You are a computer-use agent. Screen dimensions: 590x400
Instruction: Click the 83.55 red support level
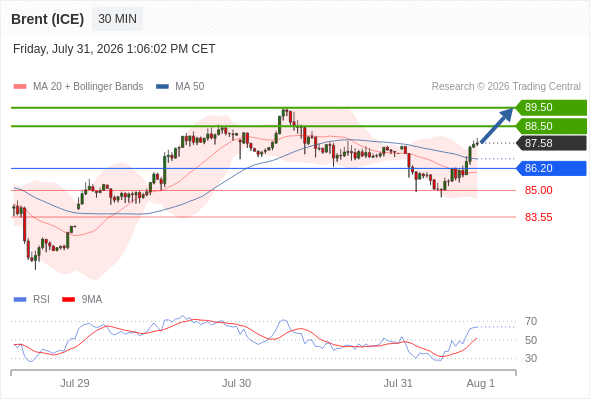click(x=538, y=217)
